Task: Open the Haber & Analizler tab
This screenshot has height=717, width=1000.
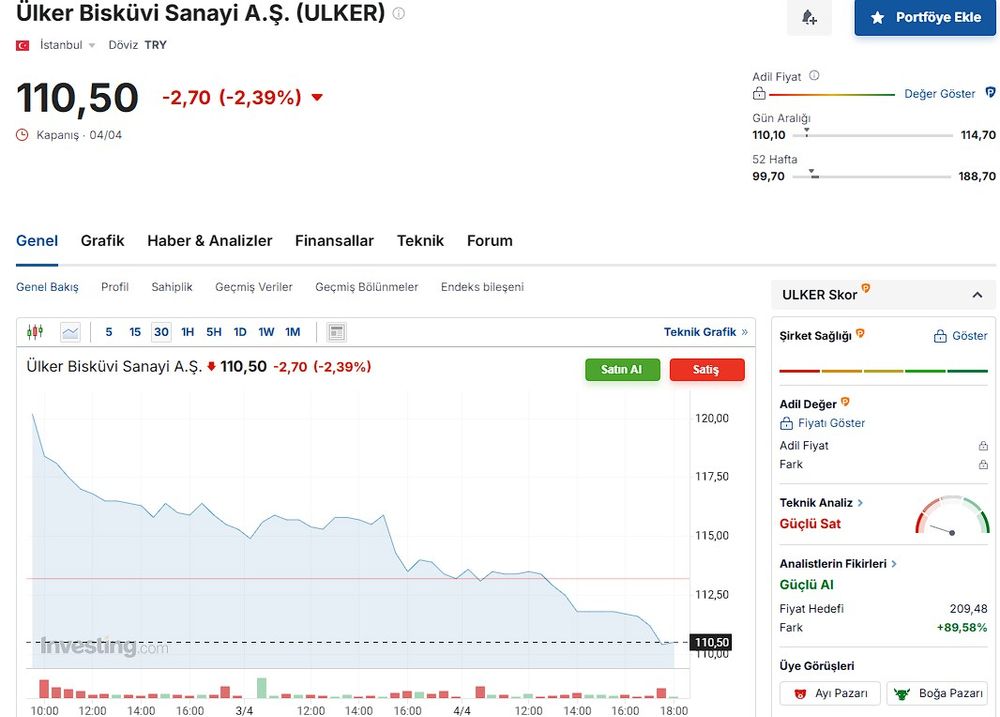Action: coord(210,240)
